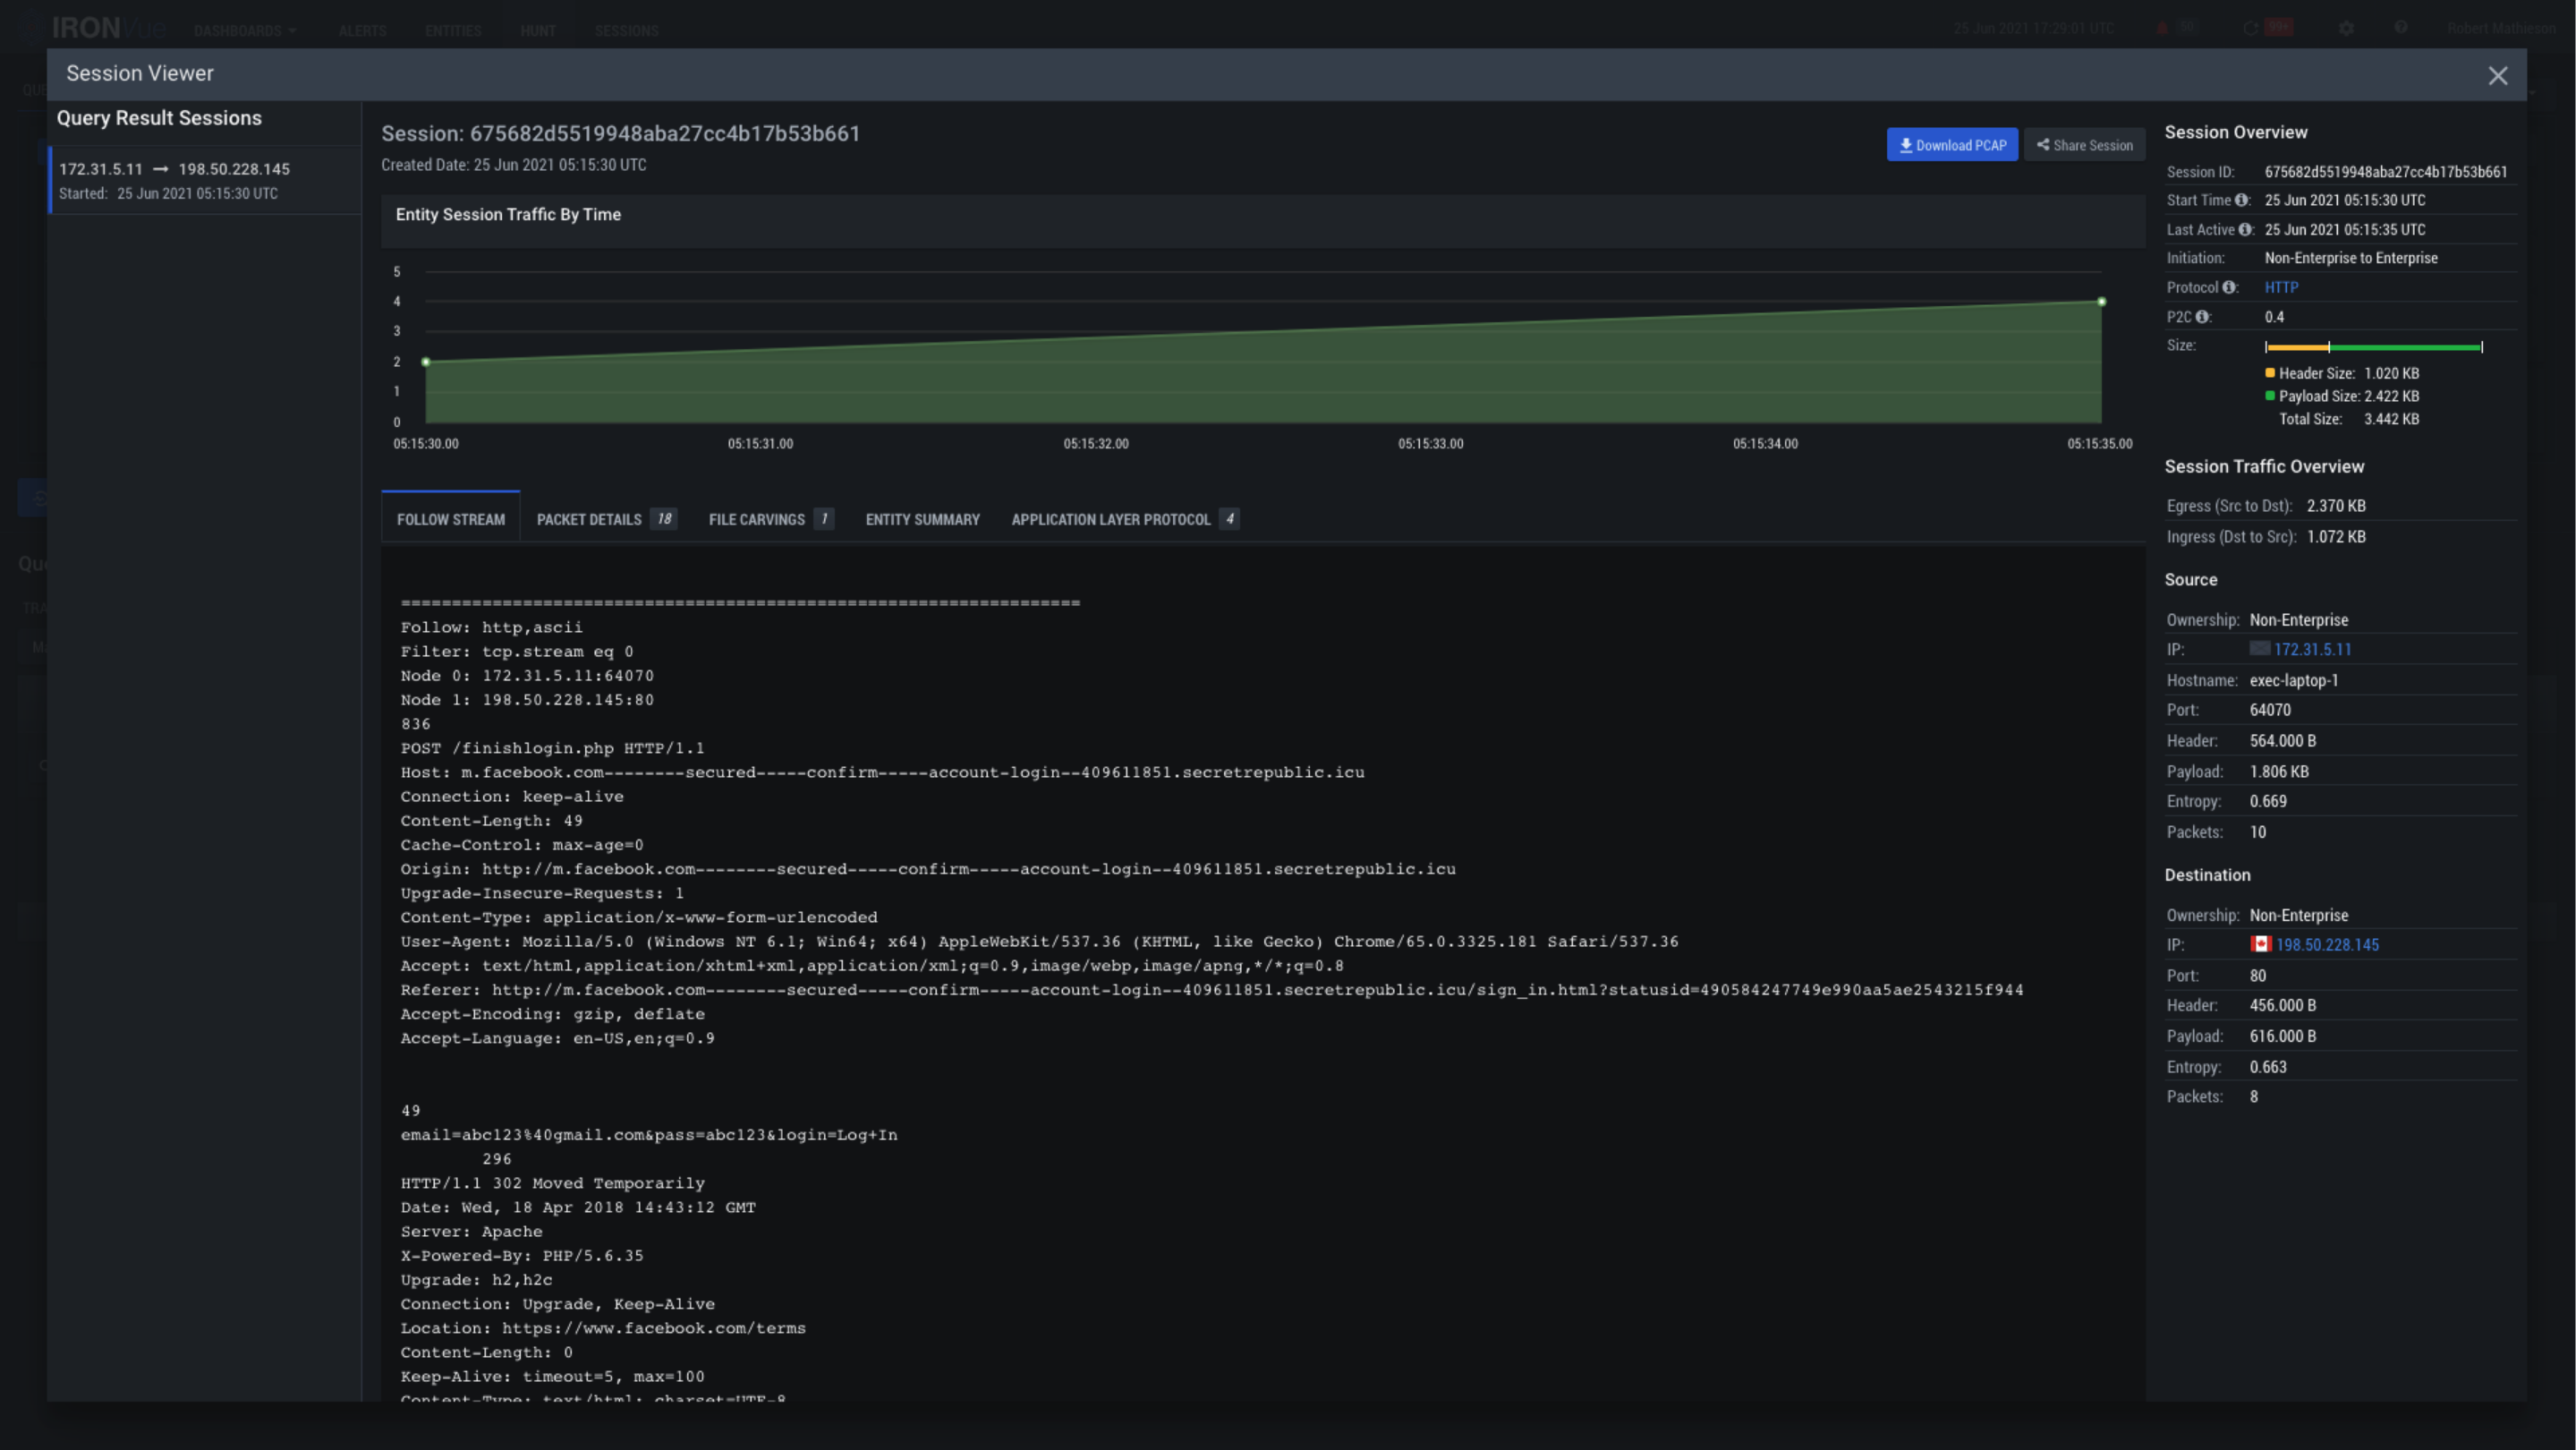The image size is (2576, 1450).
Task: Open the notifications bell icon
Action: point(2162,27)
